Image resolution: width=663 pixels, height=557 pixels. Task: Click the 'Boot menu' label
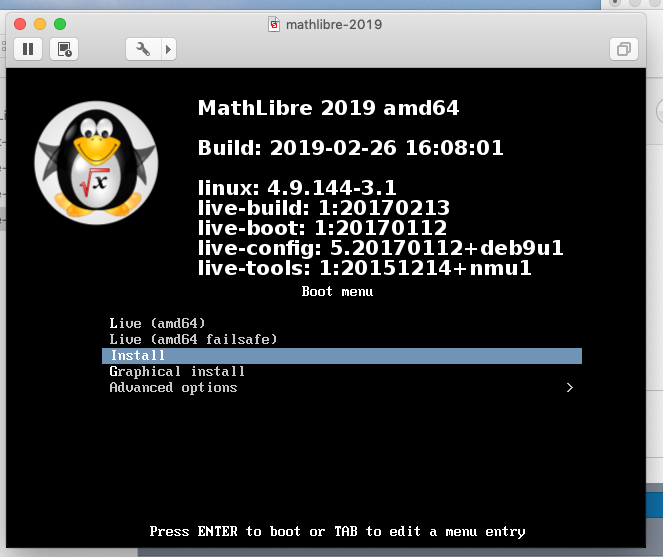[x=337, y=291]
